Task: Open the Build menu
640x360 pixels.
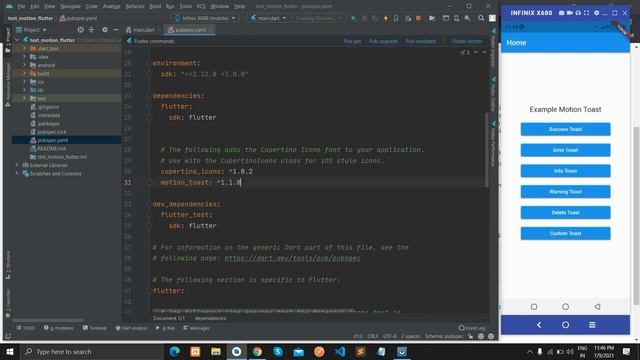Action: pyautogui.click(x=155, y=7)
